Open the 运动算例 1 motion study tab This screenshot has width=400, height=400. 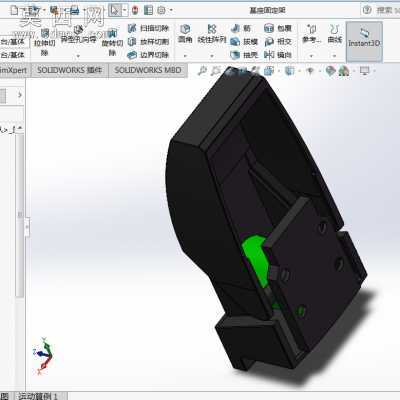38,396
